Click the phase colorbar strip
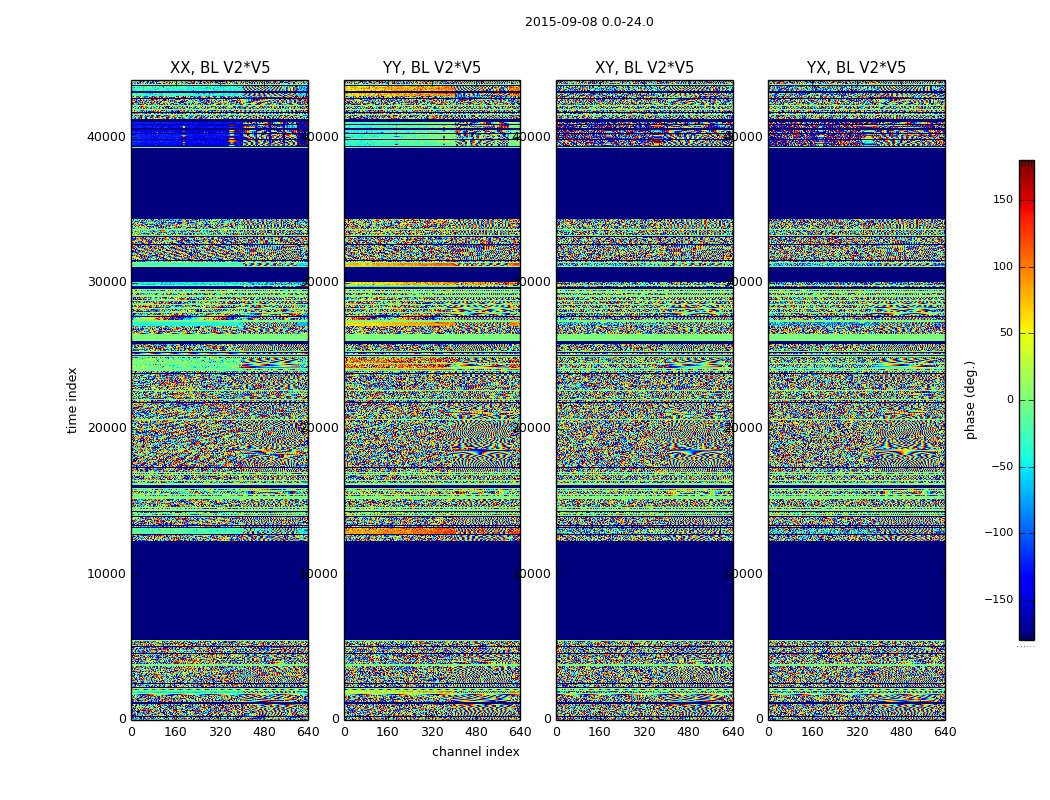The image size is (1050, 800). click(x=1027, y=400)
